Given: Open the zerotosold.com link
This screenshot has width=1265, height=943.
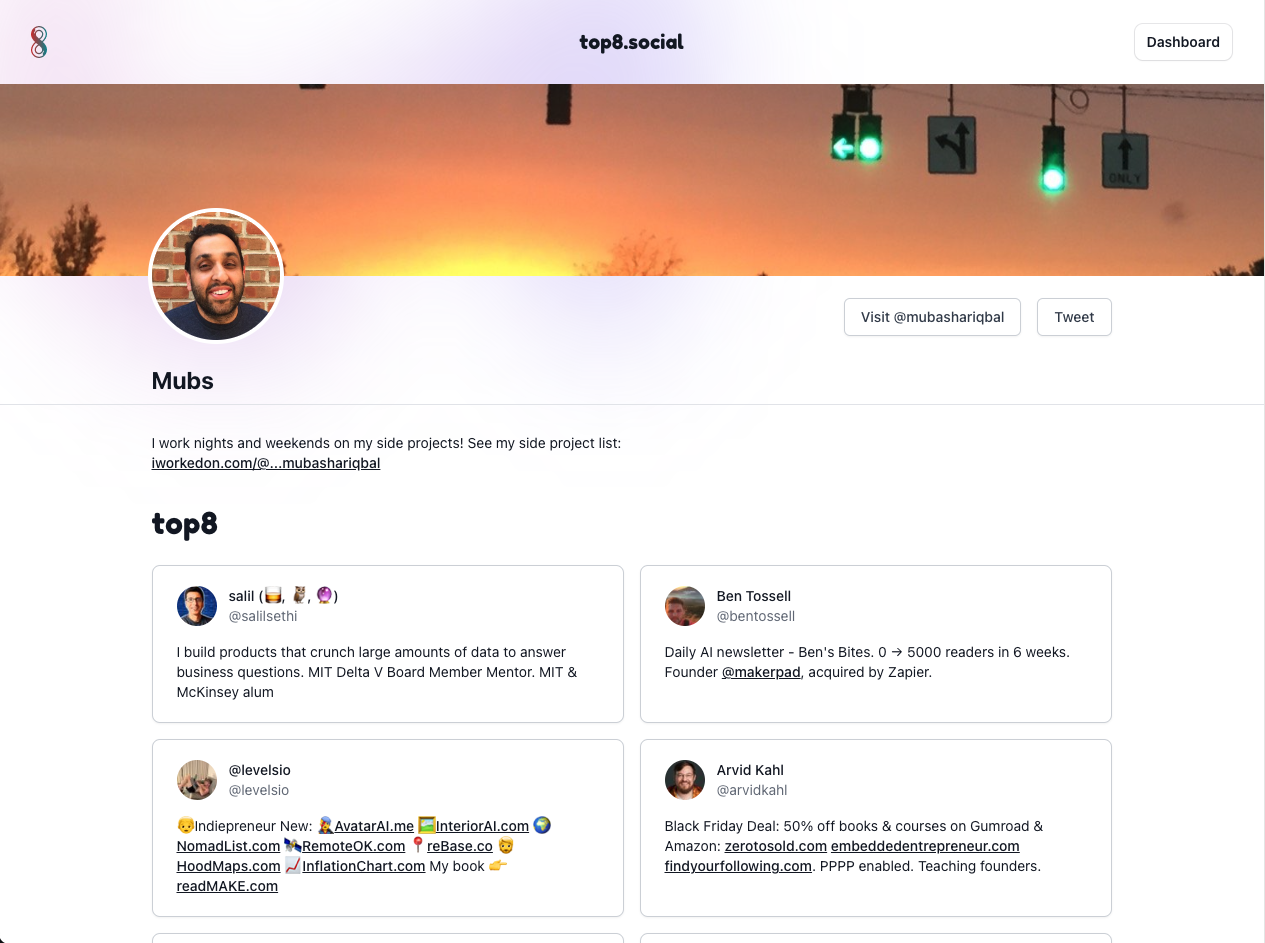Looking at the screenshot, I should coord(776,846).
